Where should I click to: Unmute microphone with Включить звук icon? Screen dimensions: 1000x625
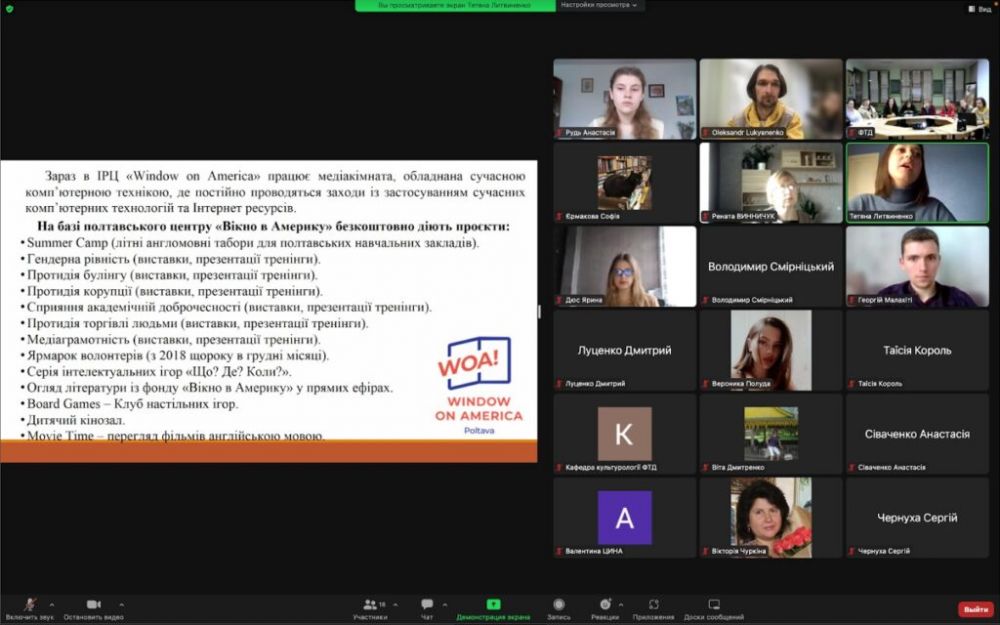tap(29, 604)
